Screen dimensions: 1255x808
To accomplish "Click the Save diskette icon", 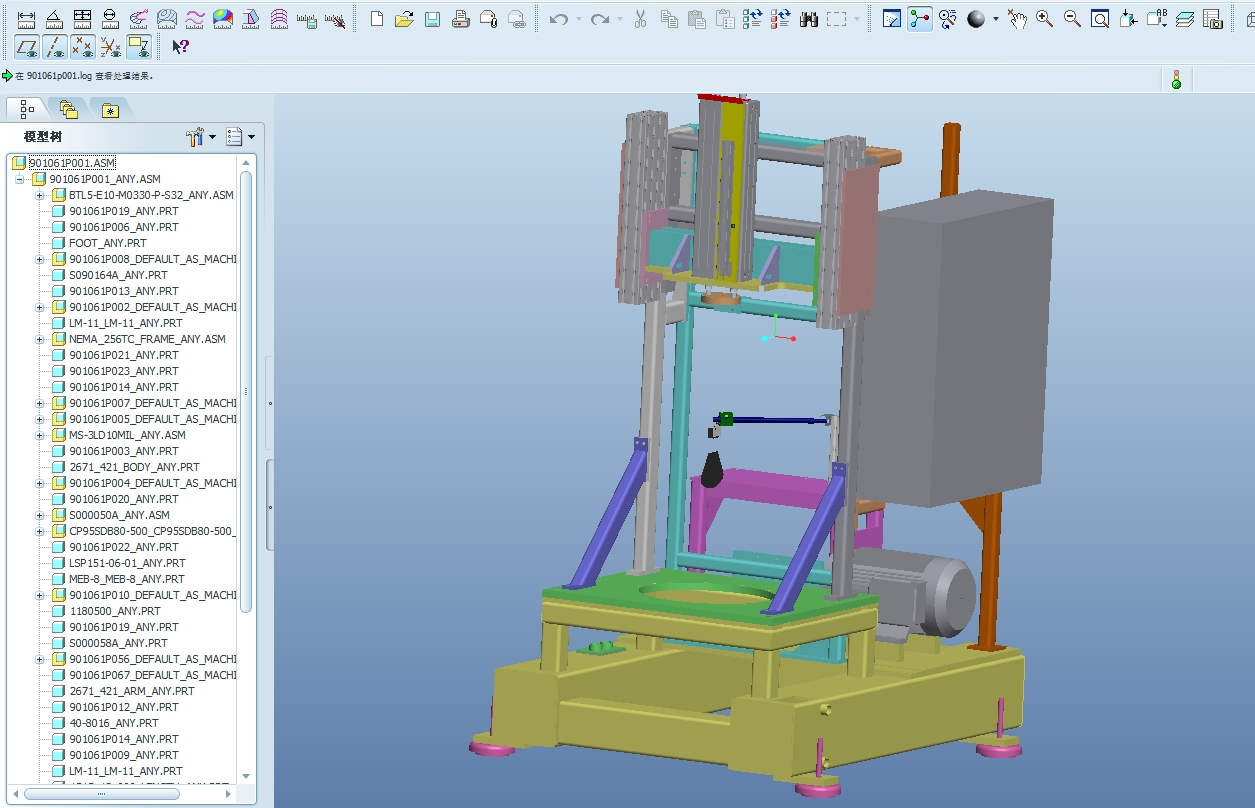I will tap(432, 19).
